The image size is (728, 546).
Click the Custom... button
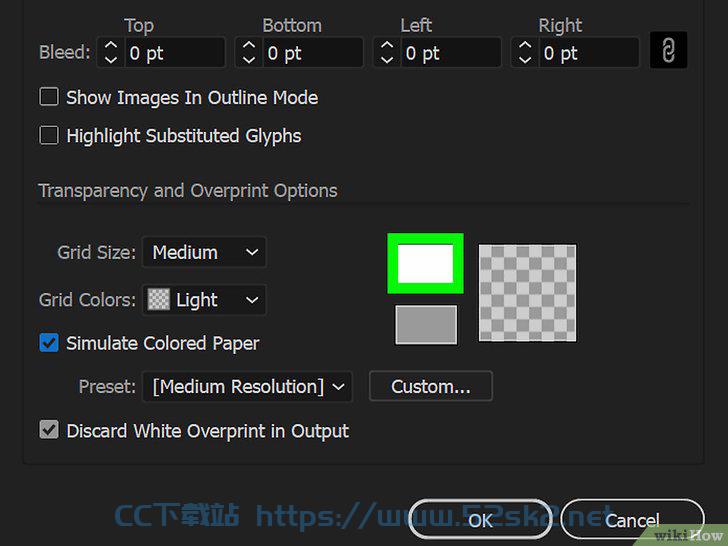[x=431, y=386]
